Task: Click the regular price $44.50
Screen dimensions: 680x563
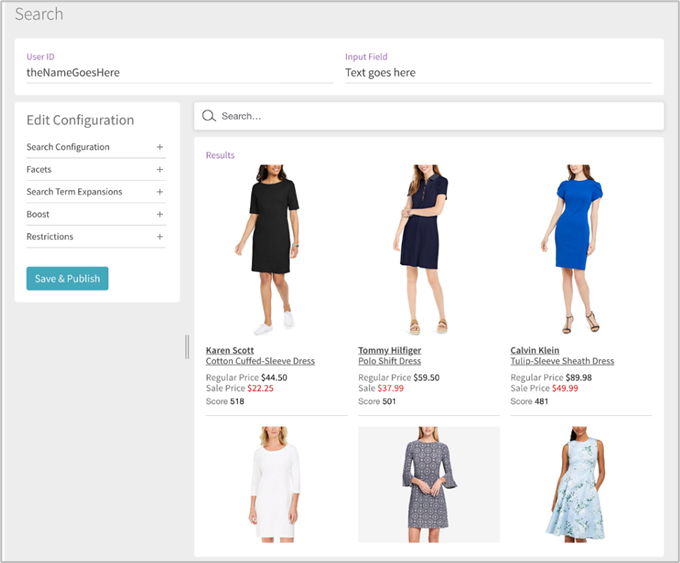Action: (x=274, y=377)
